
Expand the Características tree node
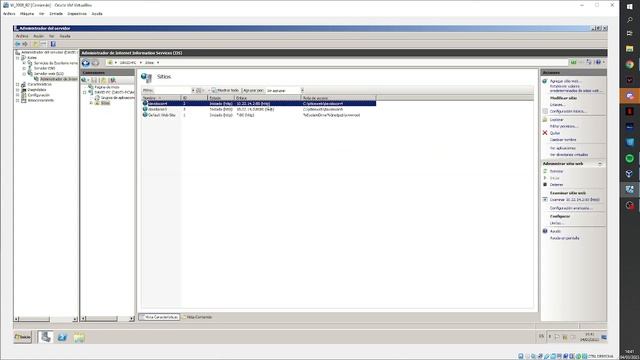tap(18, 84)
